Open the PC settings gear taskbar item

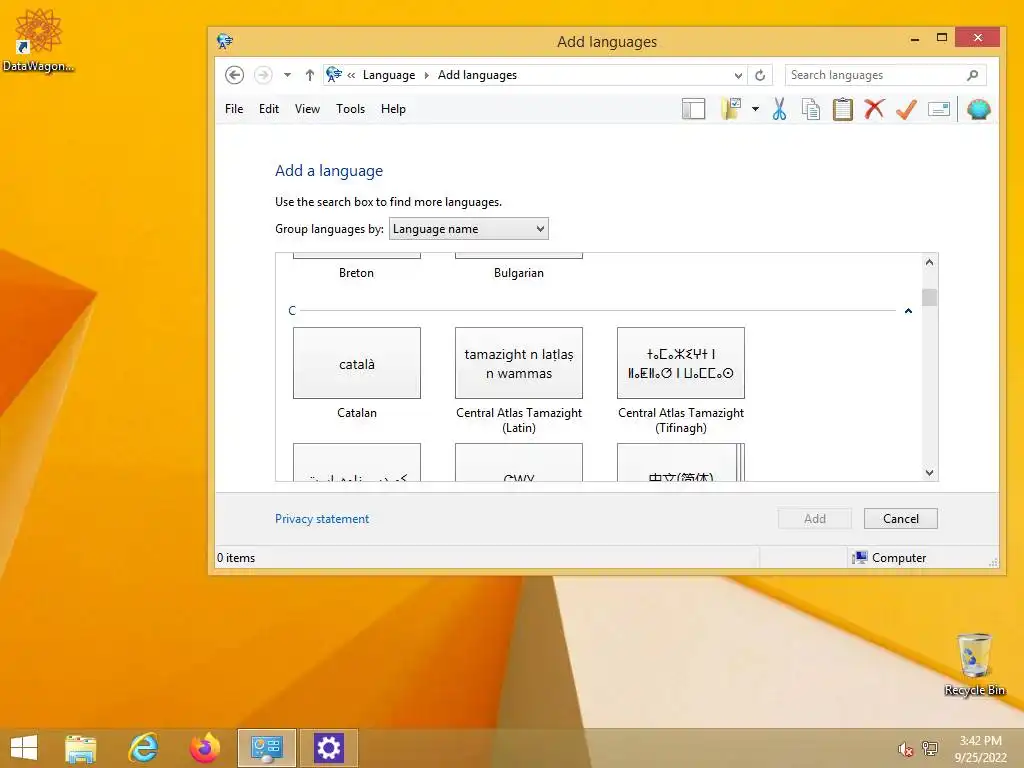(x=328, y=748)
